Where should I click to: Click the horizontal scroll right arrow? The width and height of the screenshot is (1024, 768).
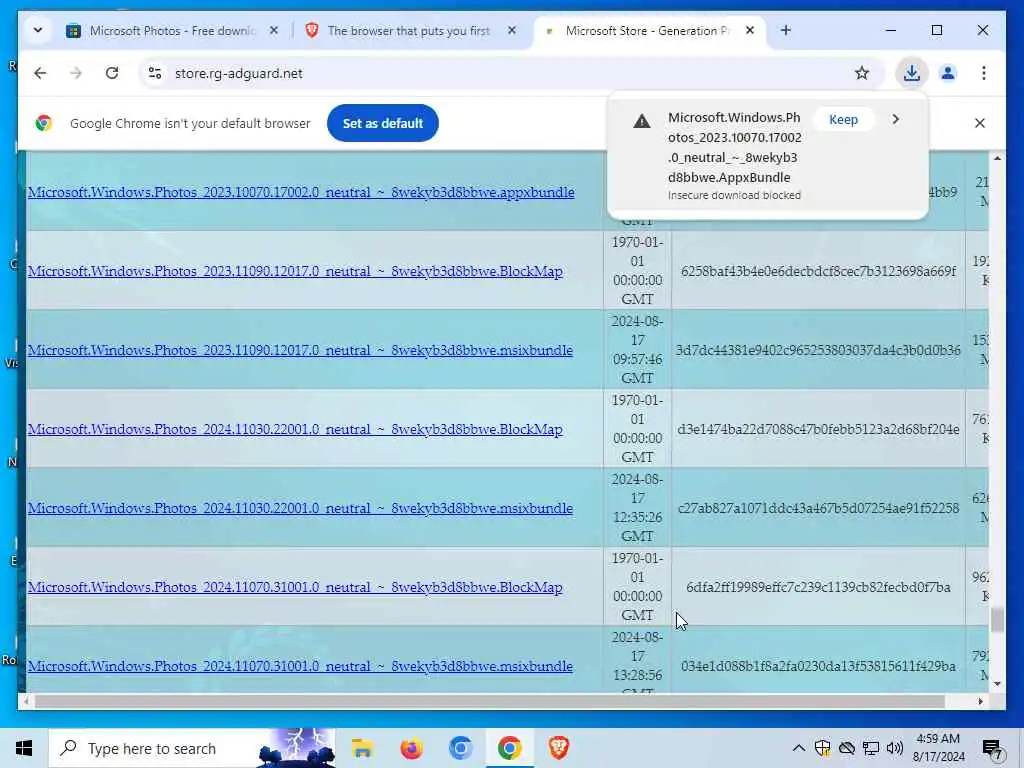(x=980, y=701)
